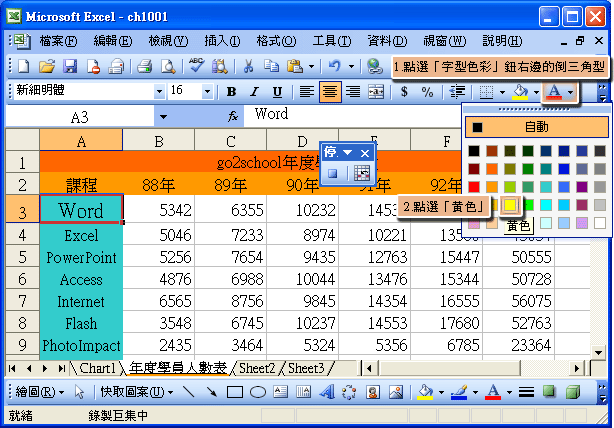Pick the yellow font color swatch
Image resolution: width=614 pixels, height=428 pixels.
[x=509, y=205]
